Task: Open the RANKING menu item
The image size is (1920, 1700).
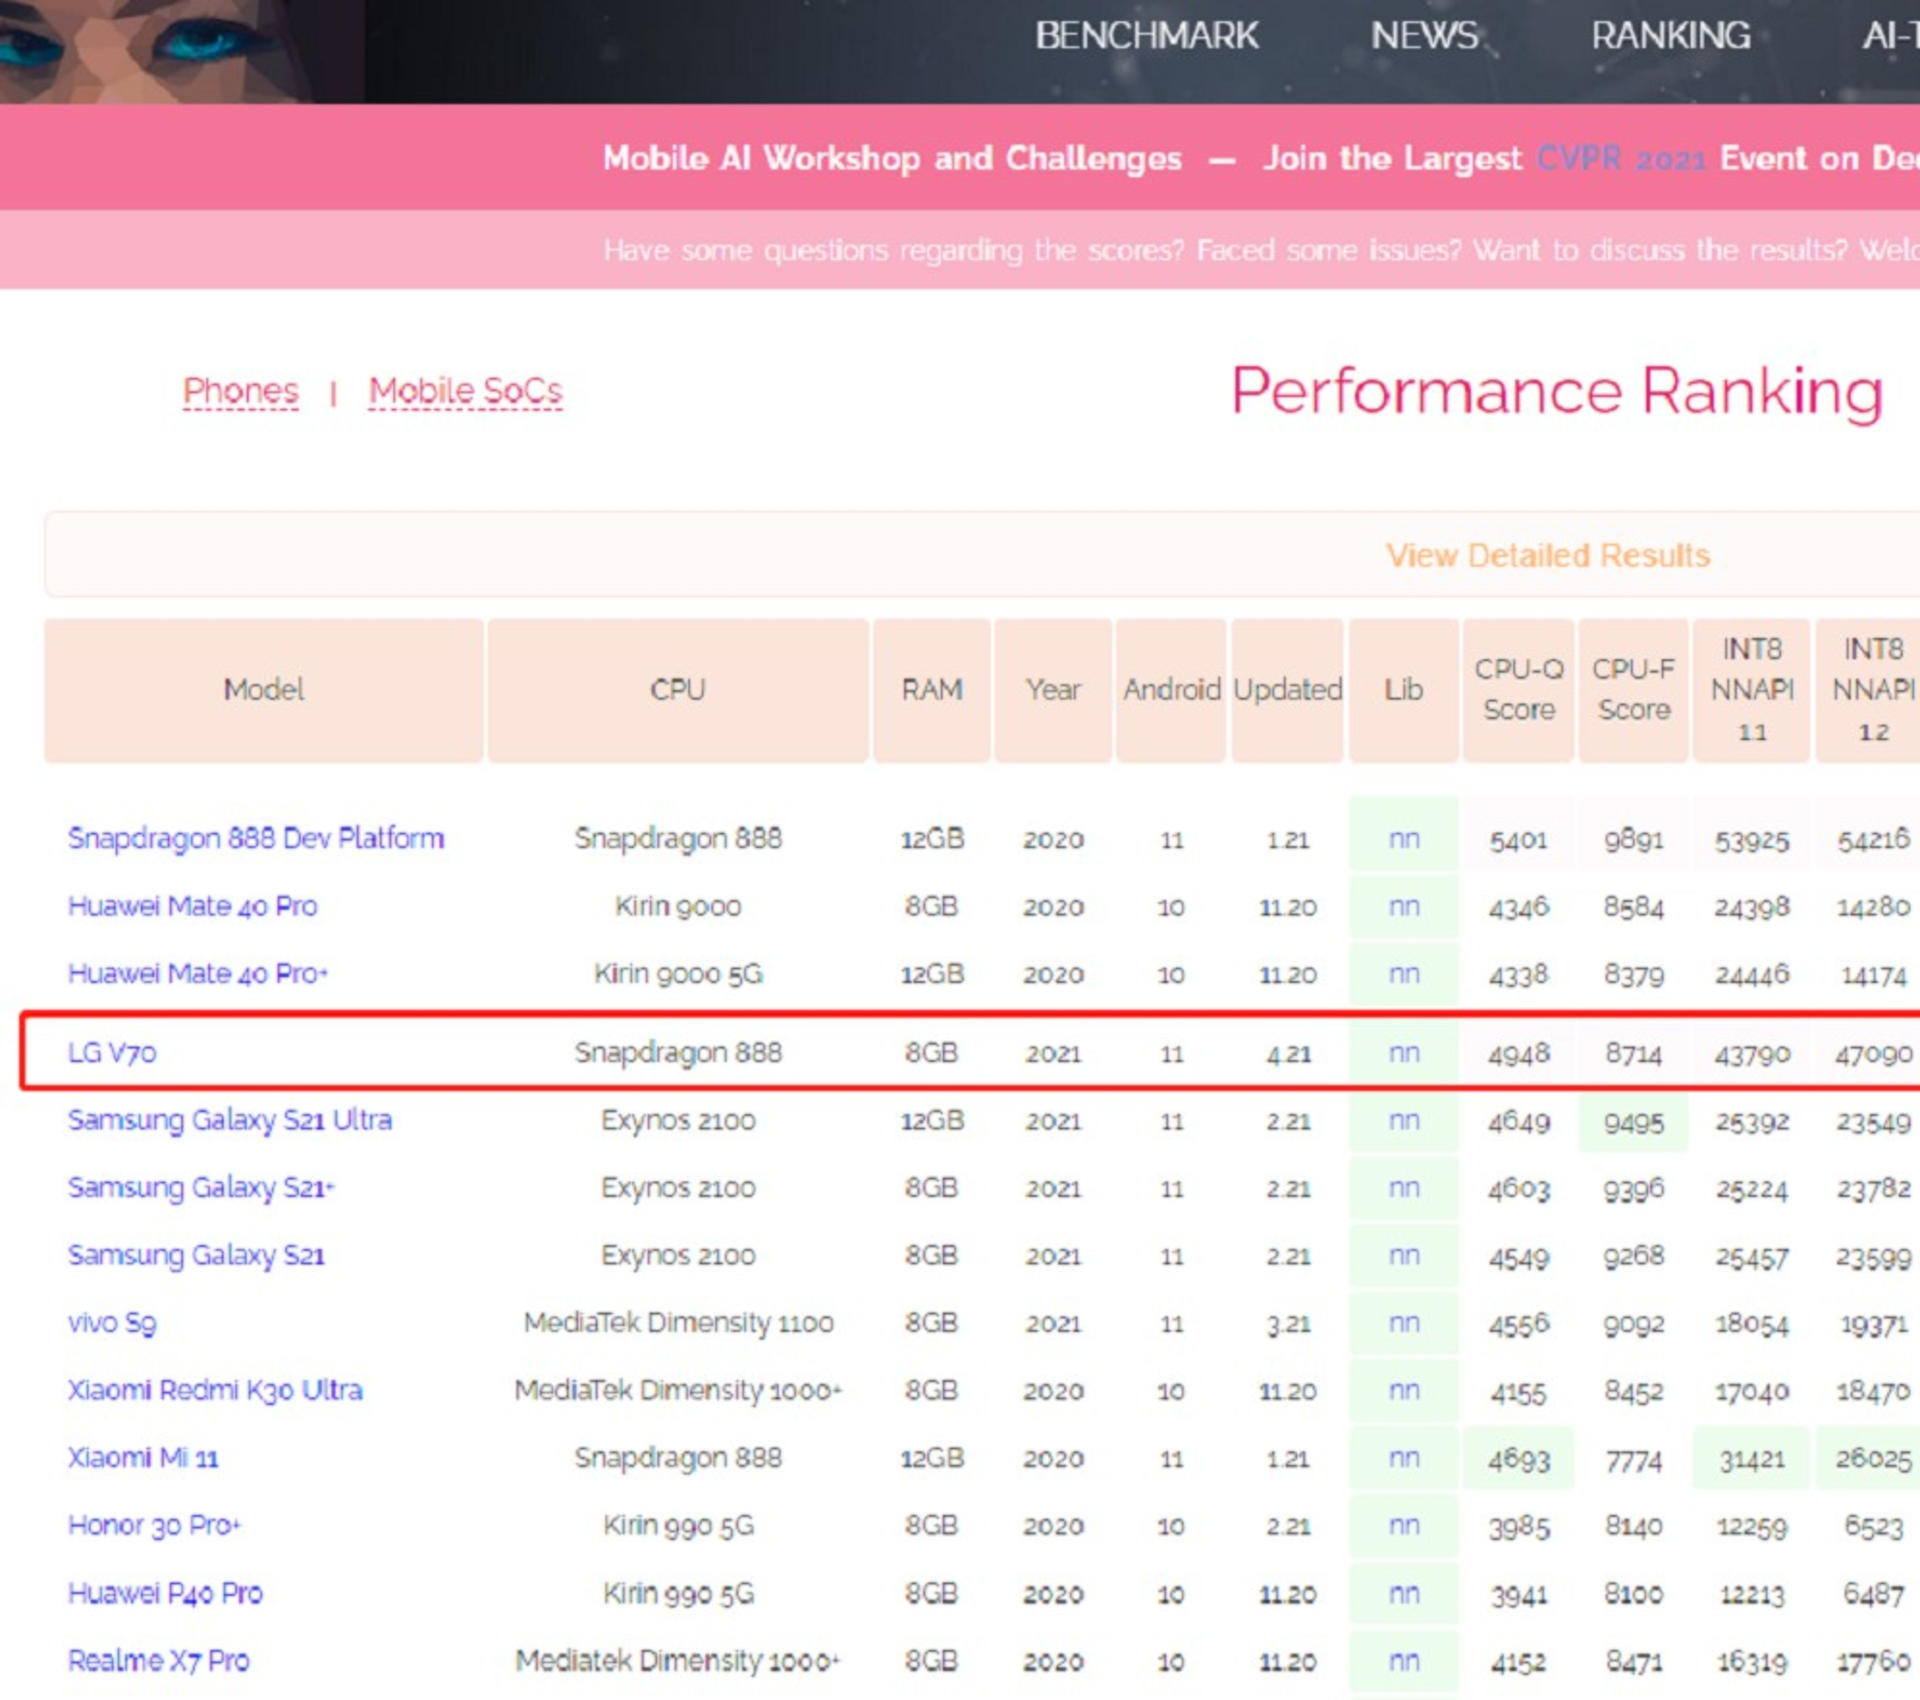Action: point(1670,36)
